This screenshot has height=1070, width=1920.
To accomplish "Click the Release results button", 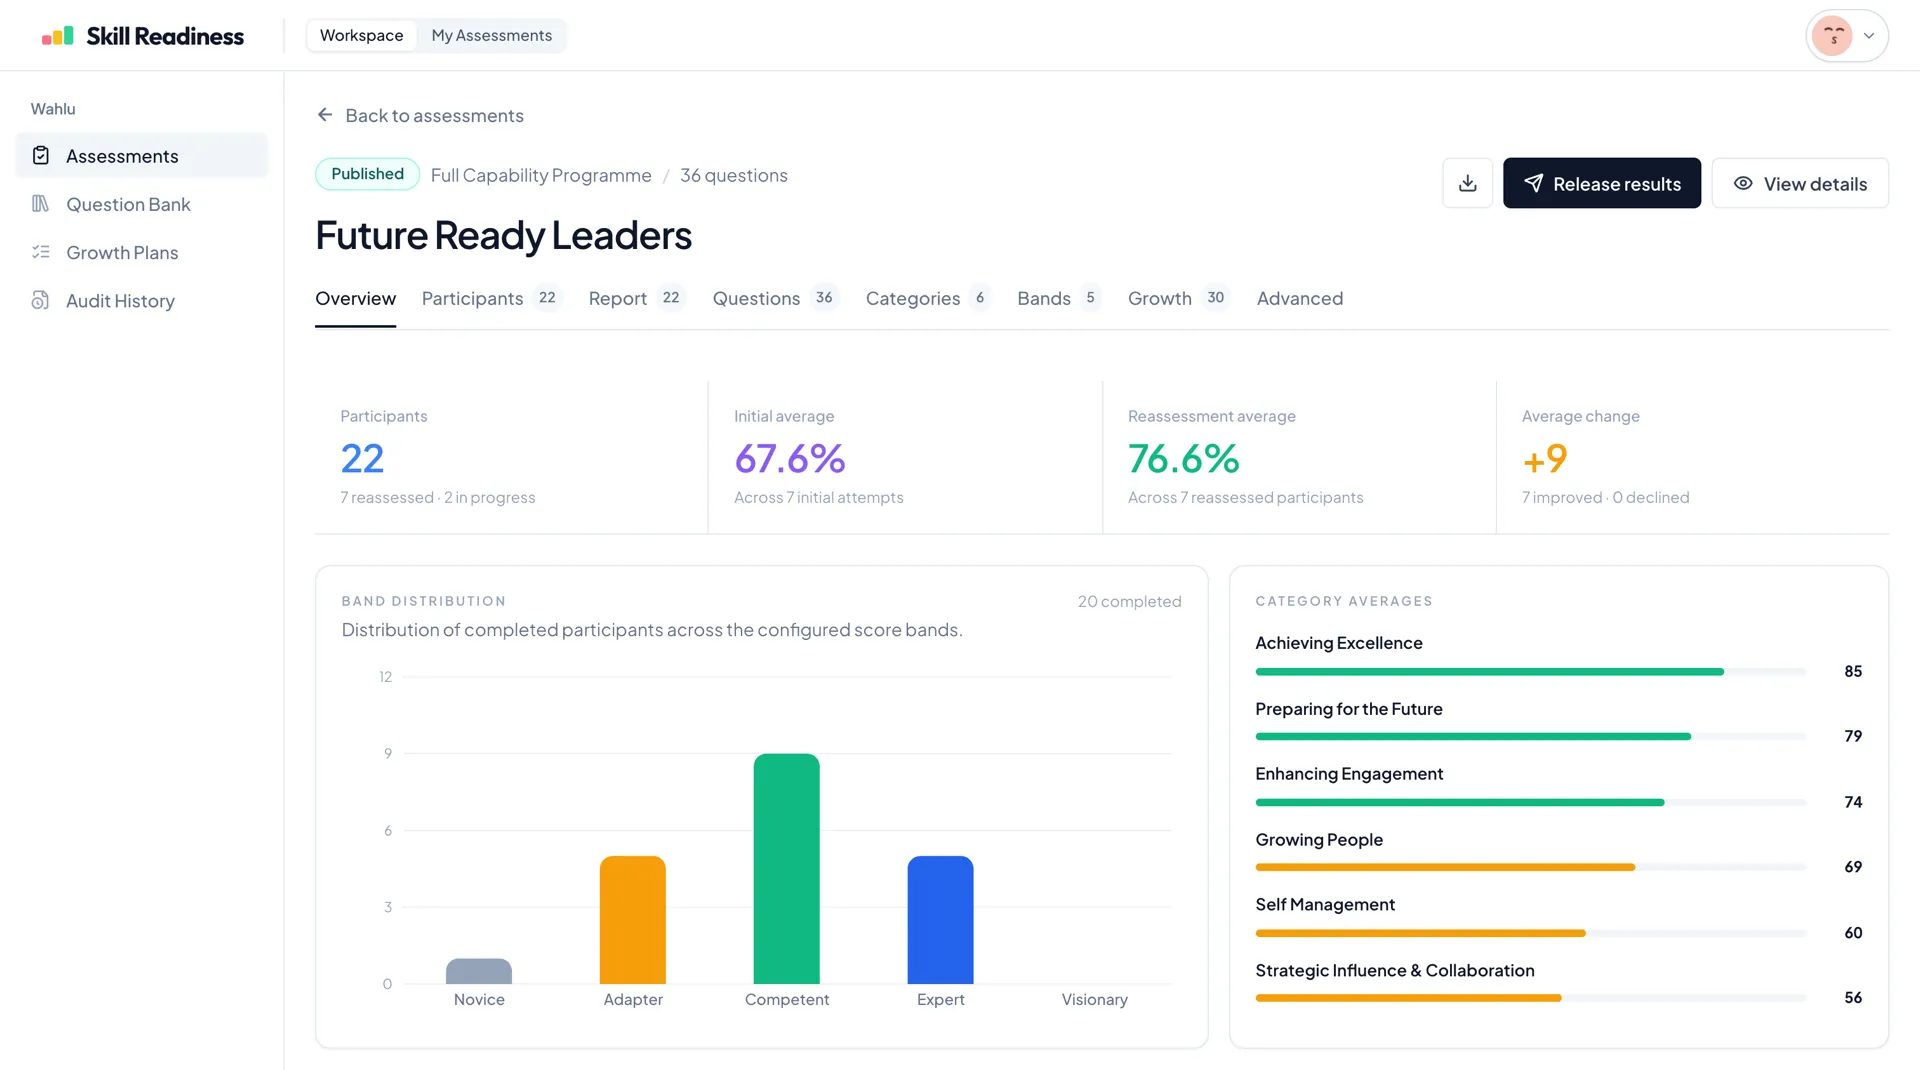I will (1601, 183).
